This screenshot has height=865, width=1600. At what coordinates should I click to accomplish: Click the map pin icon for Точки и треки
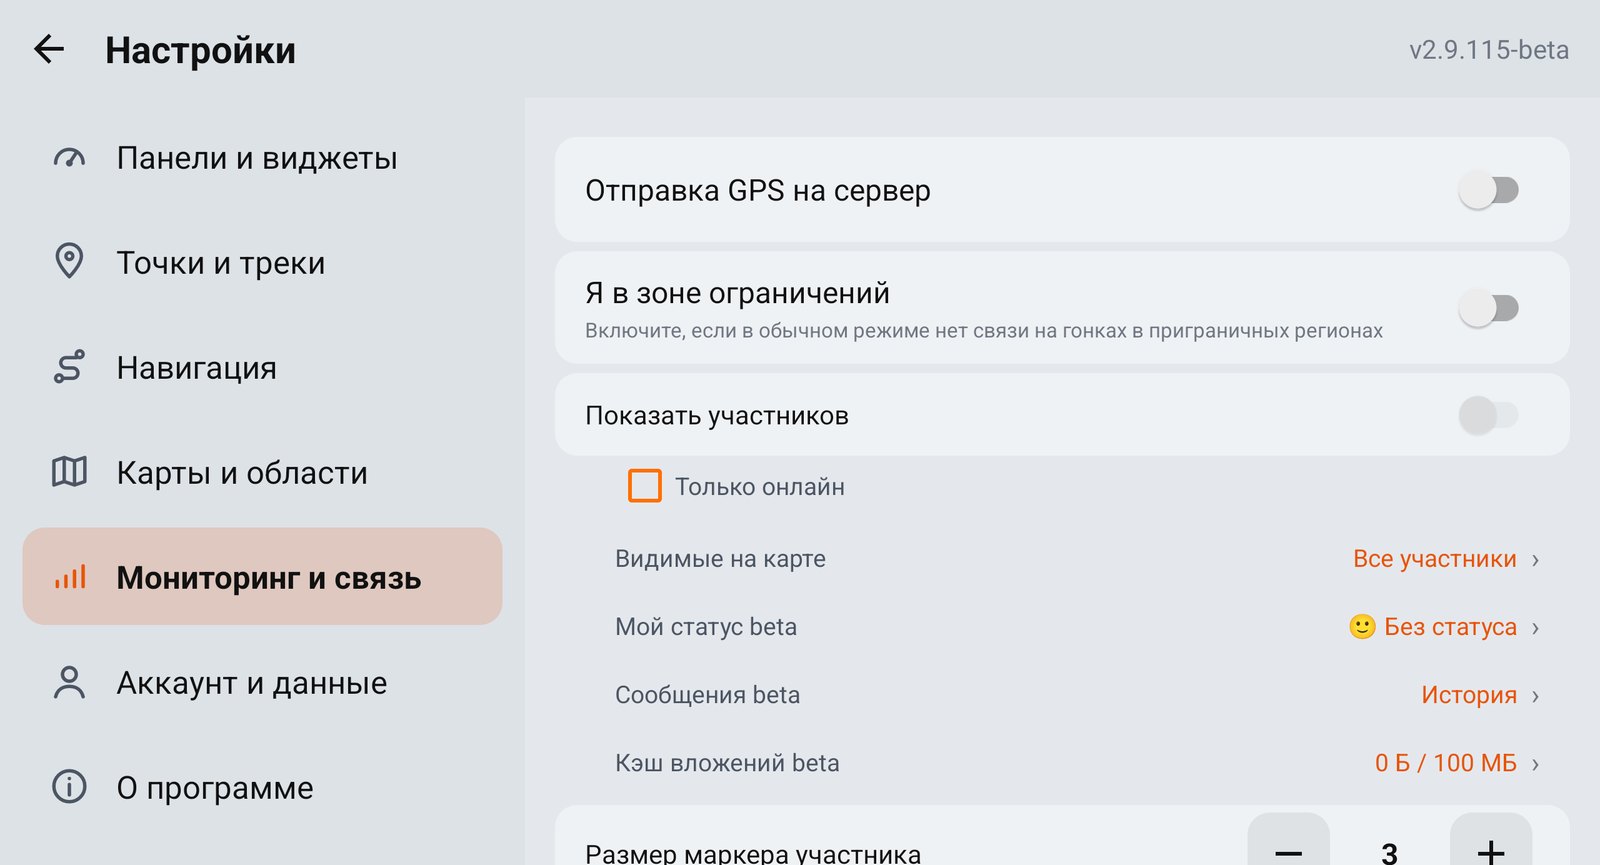click(69, 262)
